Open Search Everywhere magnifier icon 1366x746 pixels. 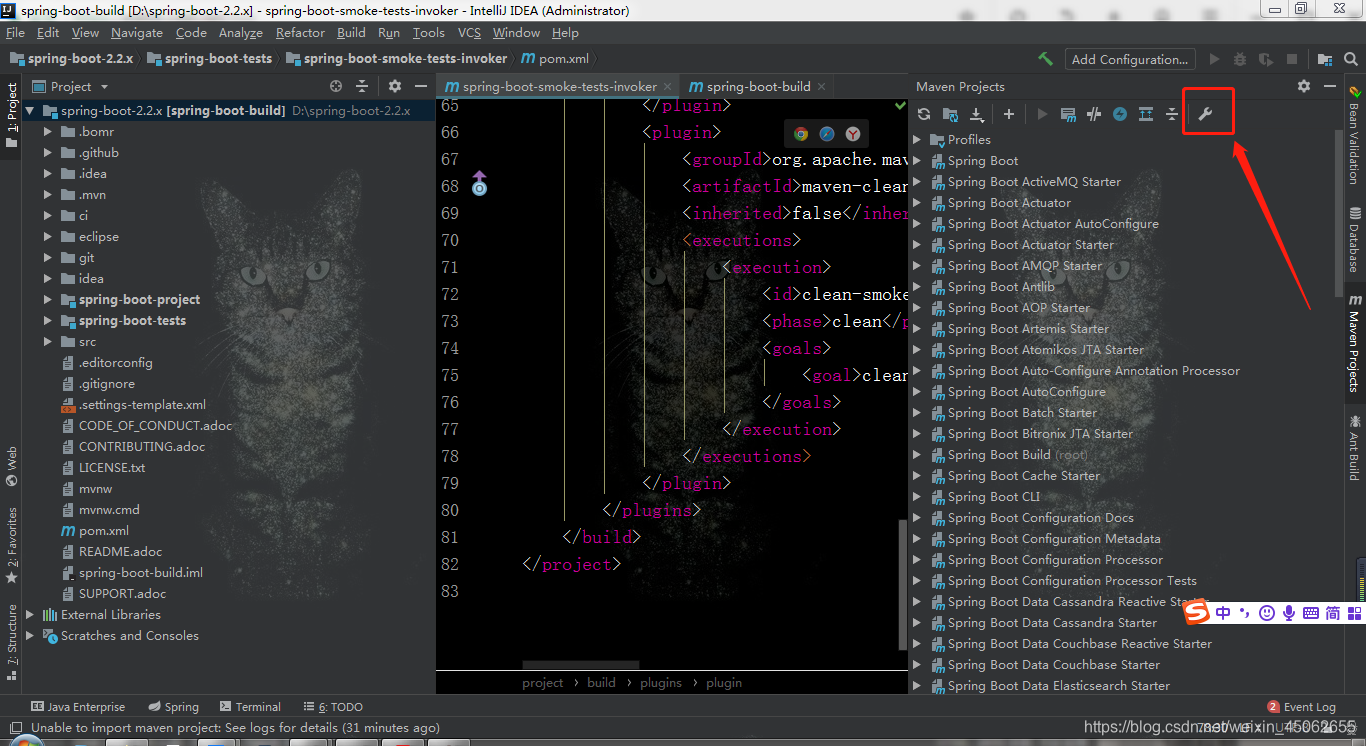[x=1351, y=59]
